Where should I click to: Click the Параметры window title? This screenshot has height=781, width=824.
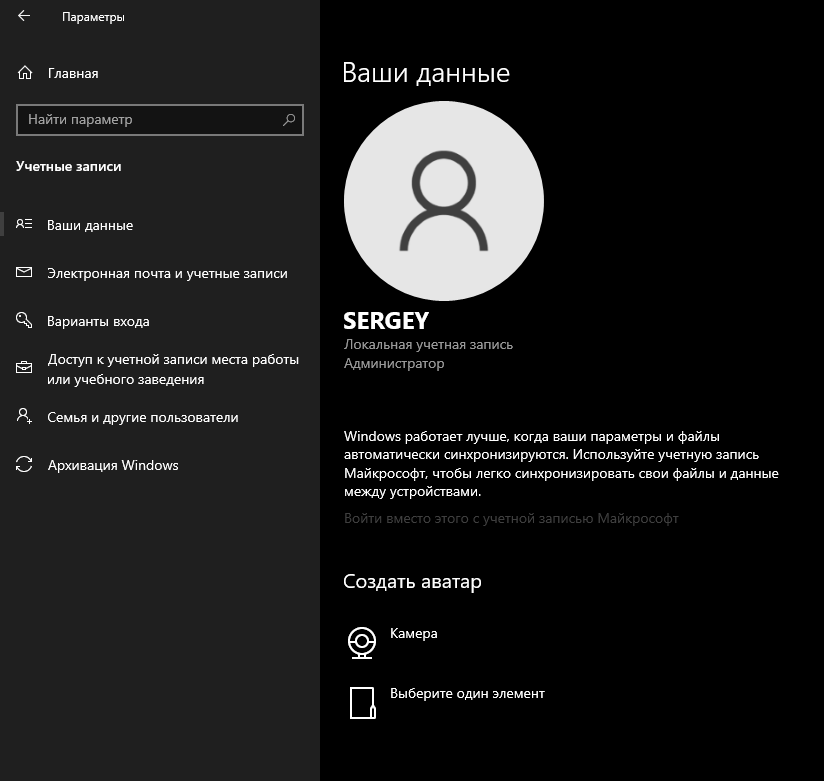coord(93,17)
